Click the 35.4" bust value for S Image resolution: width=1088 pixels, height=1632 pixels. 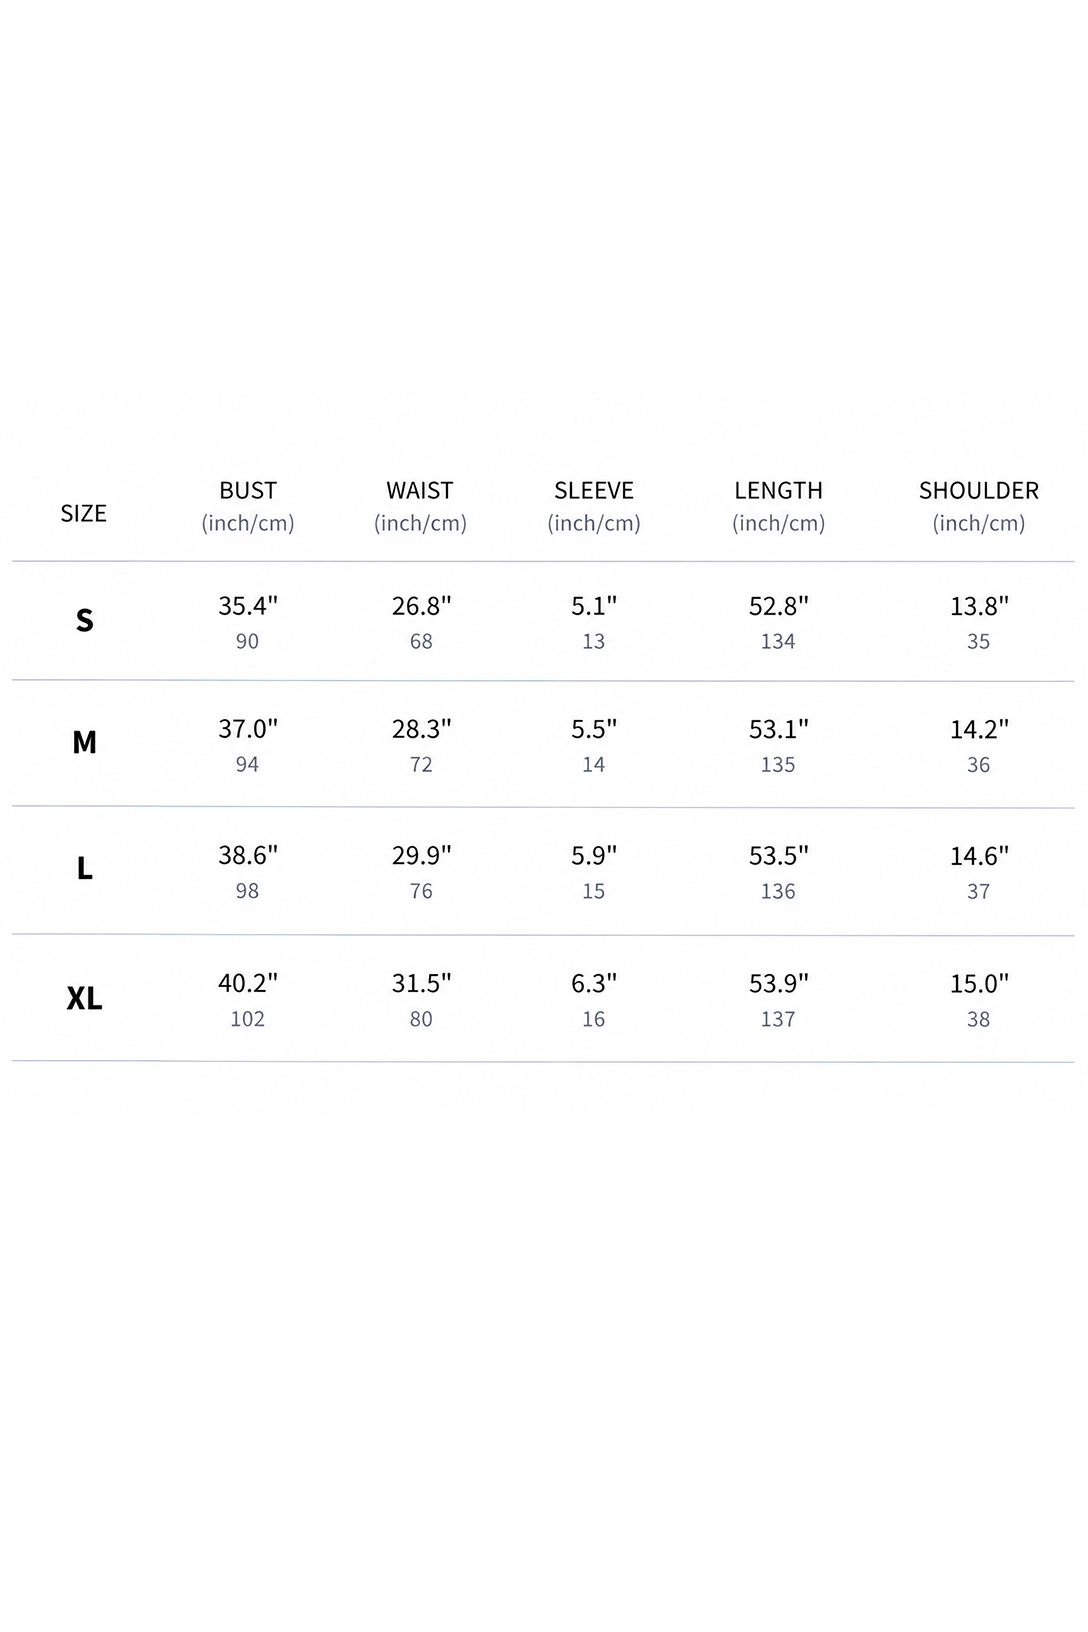(x=248, y=605)
